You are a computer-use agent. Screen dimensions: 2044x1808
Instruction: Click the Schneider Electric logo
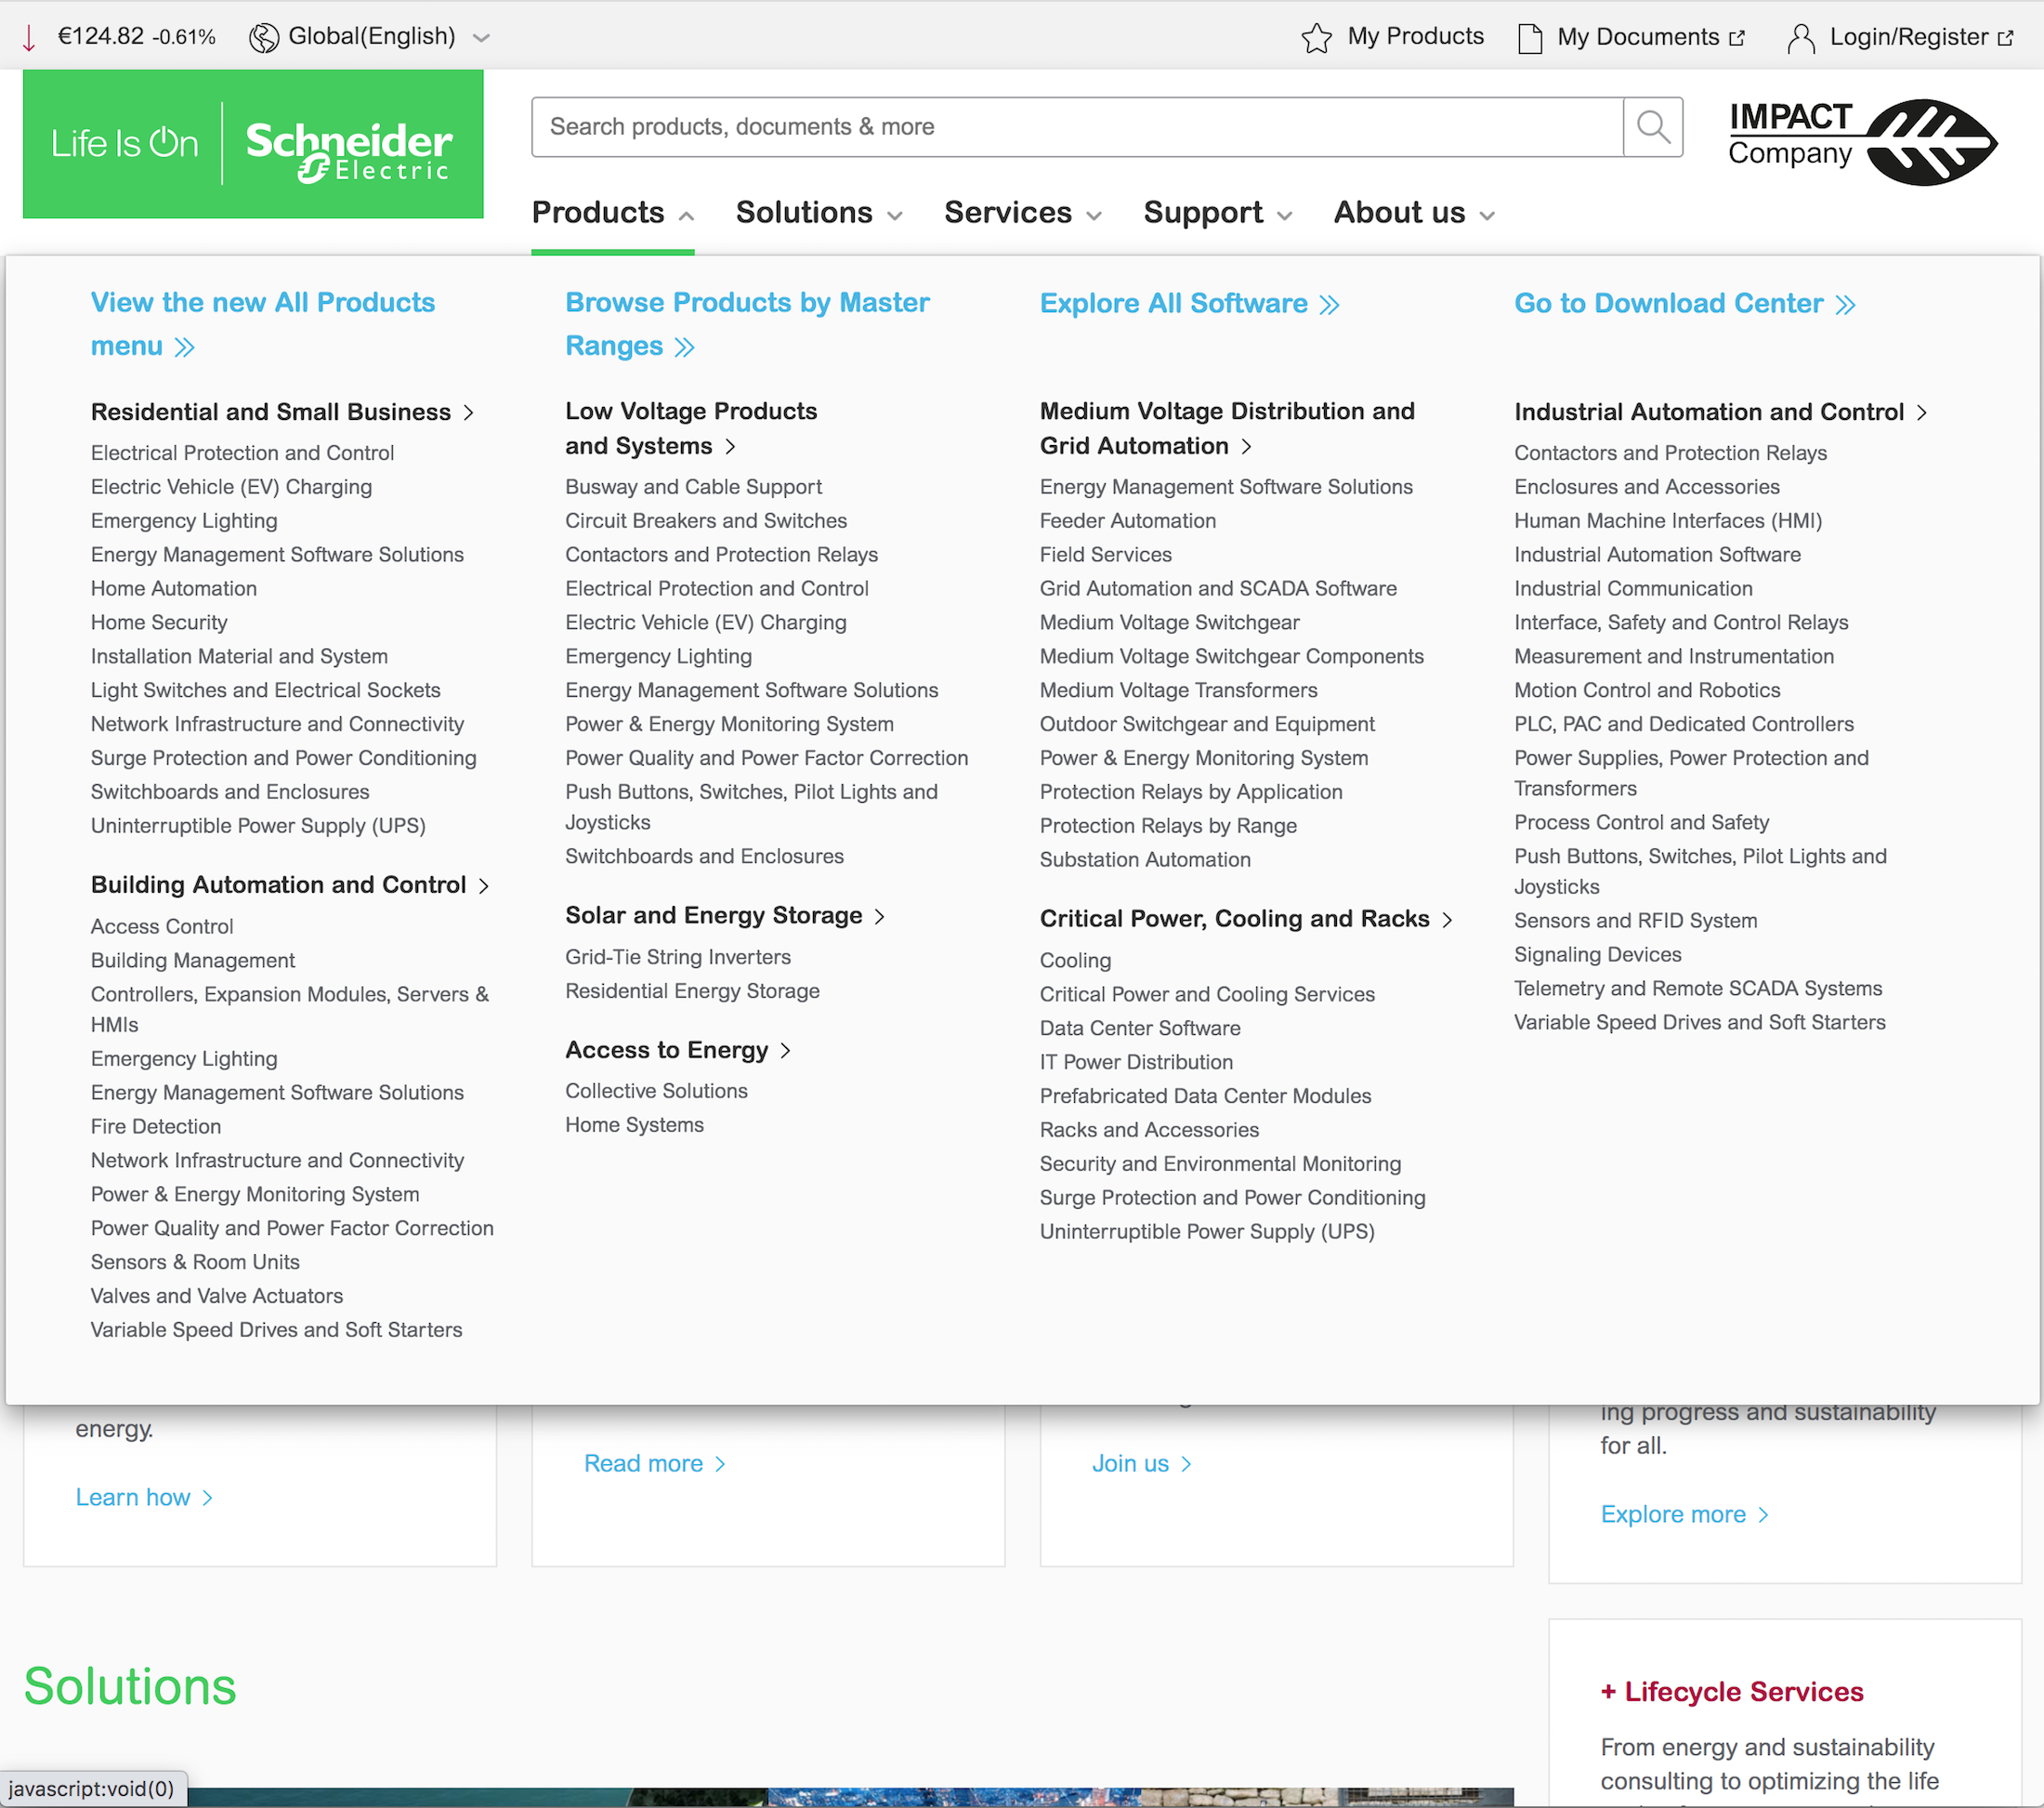coord(251,144)
